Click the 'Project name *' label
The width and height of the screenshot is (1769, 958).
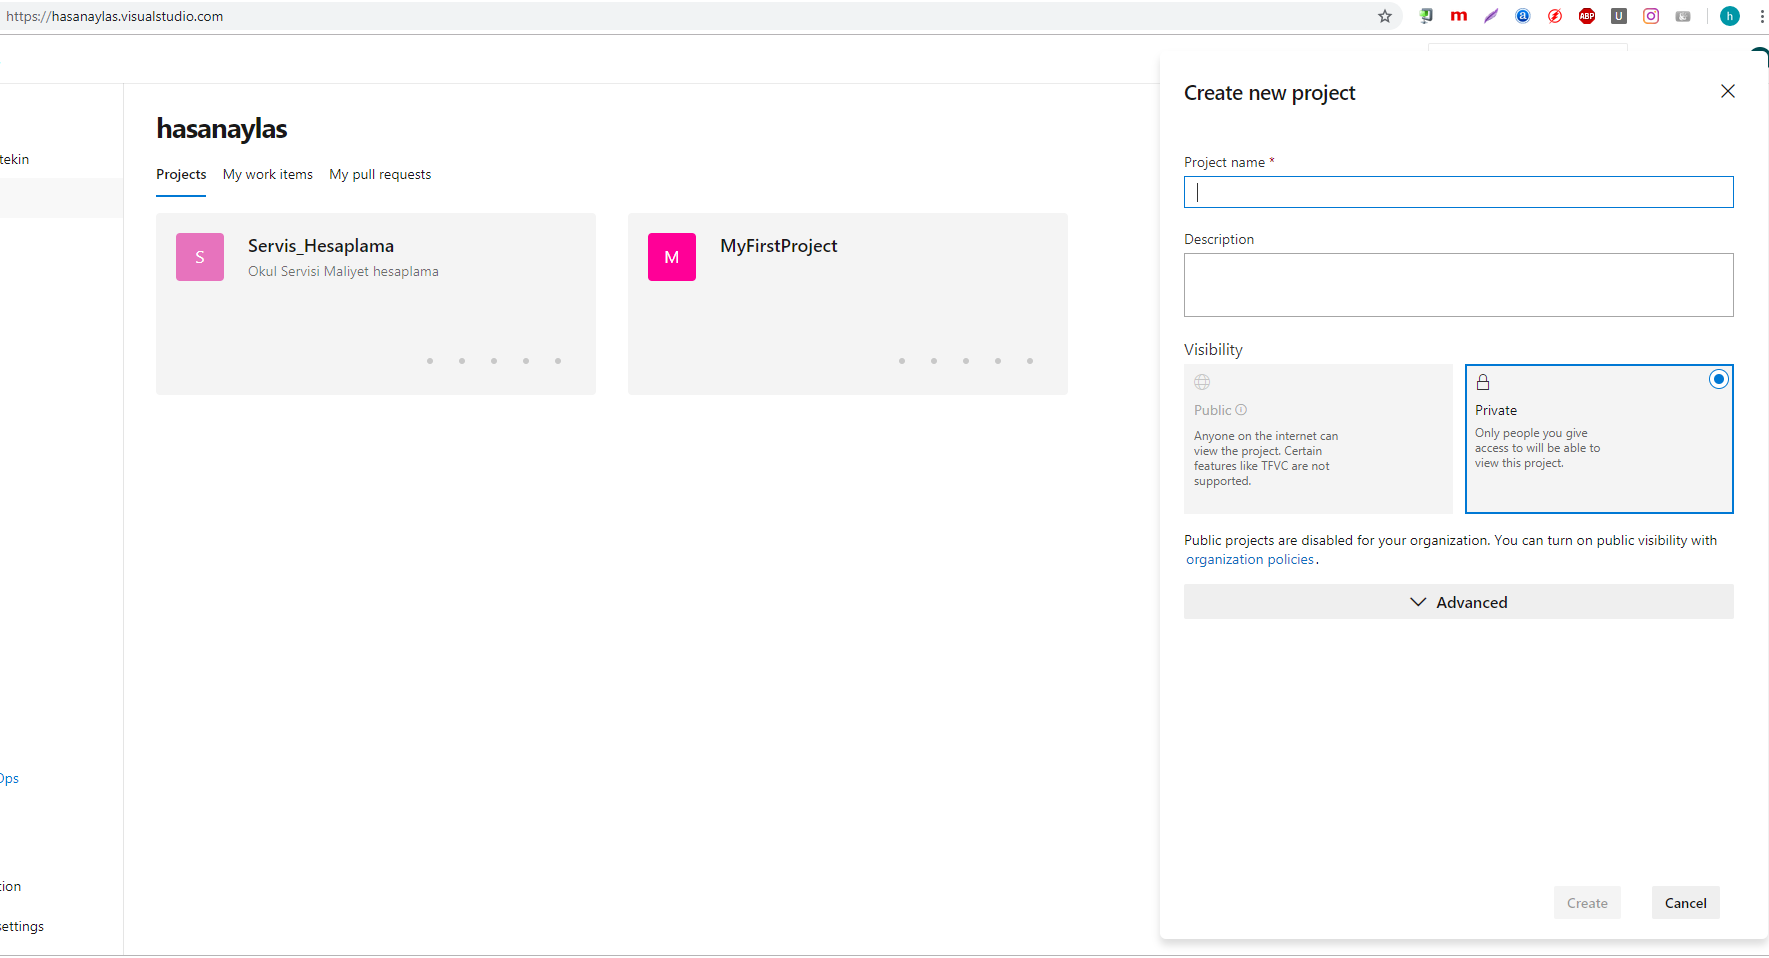1229,162
